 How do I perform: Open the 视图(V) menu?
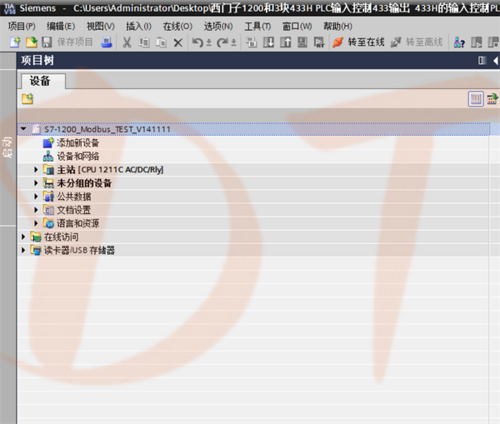point(101,26)
